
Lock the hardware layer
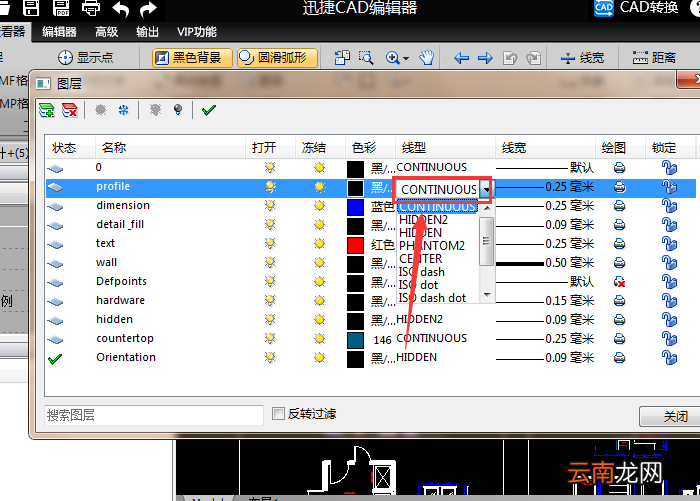pyautogui.click(x=669, y=301)
